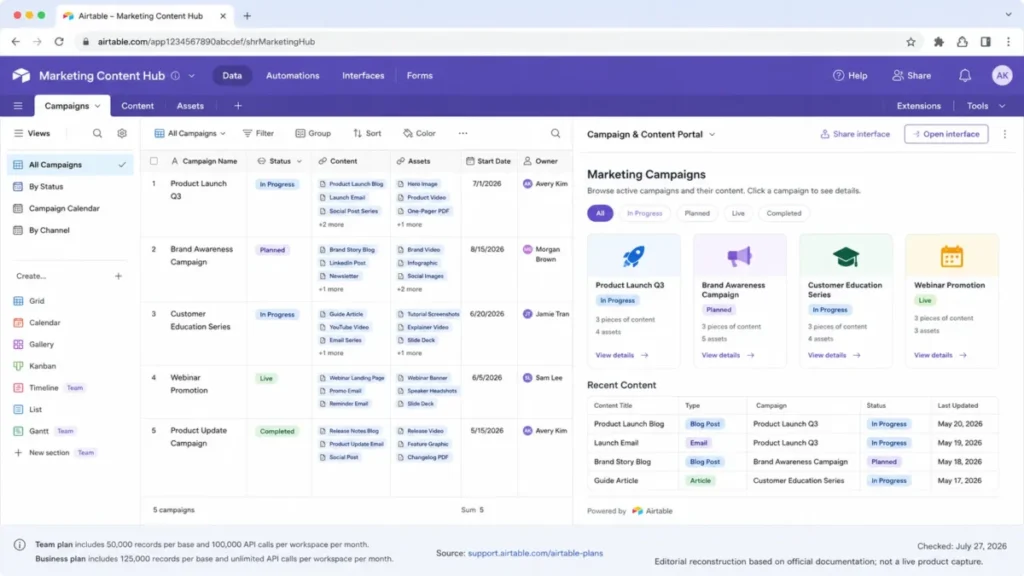
Task: Open support.airtable.com/airtable-plans link
Action: [x=536, y=553]
